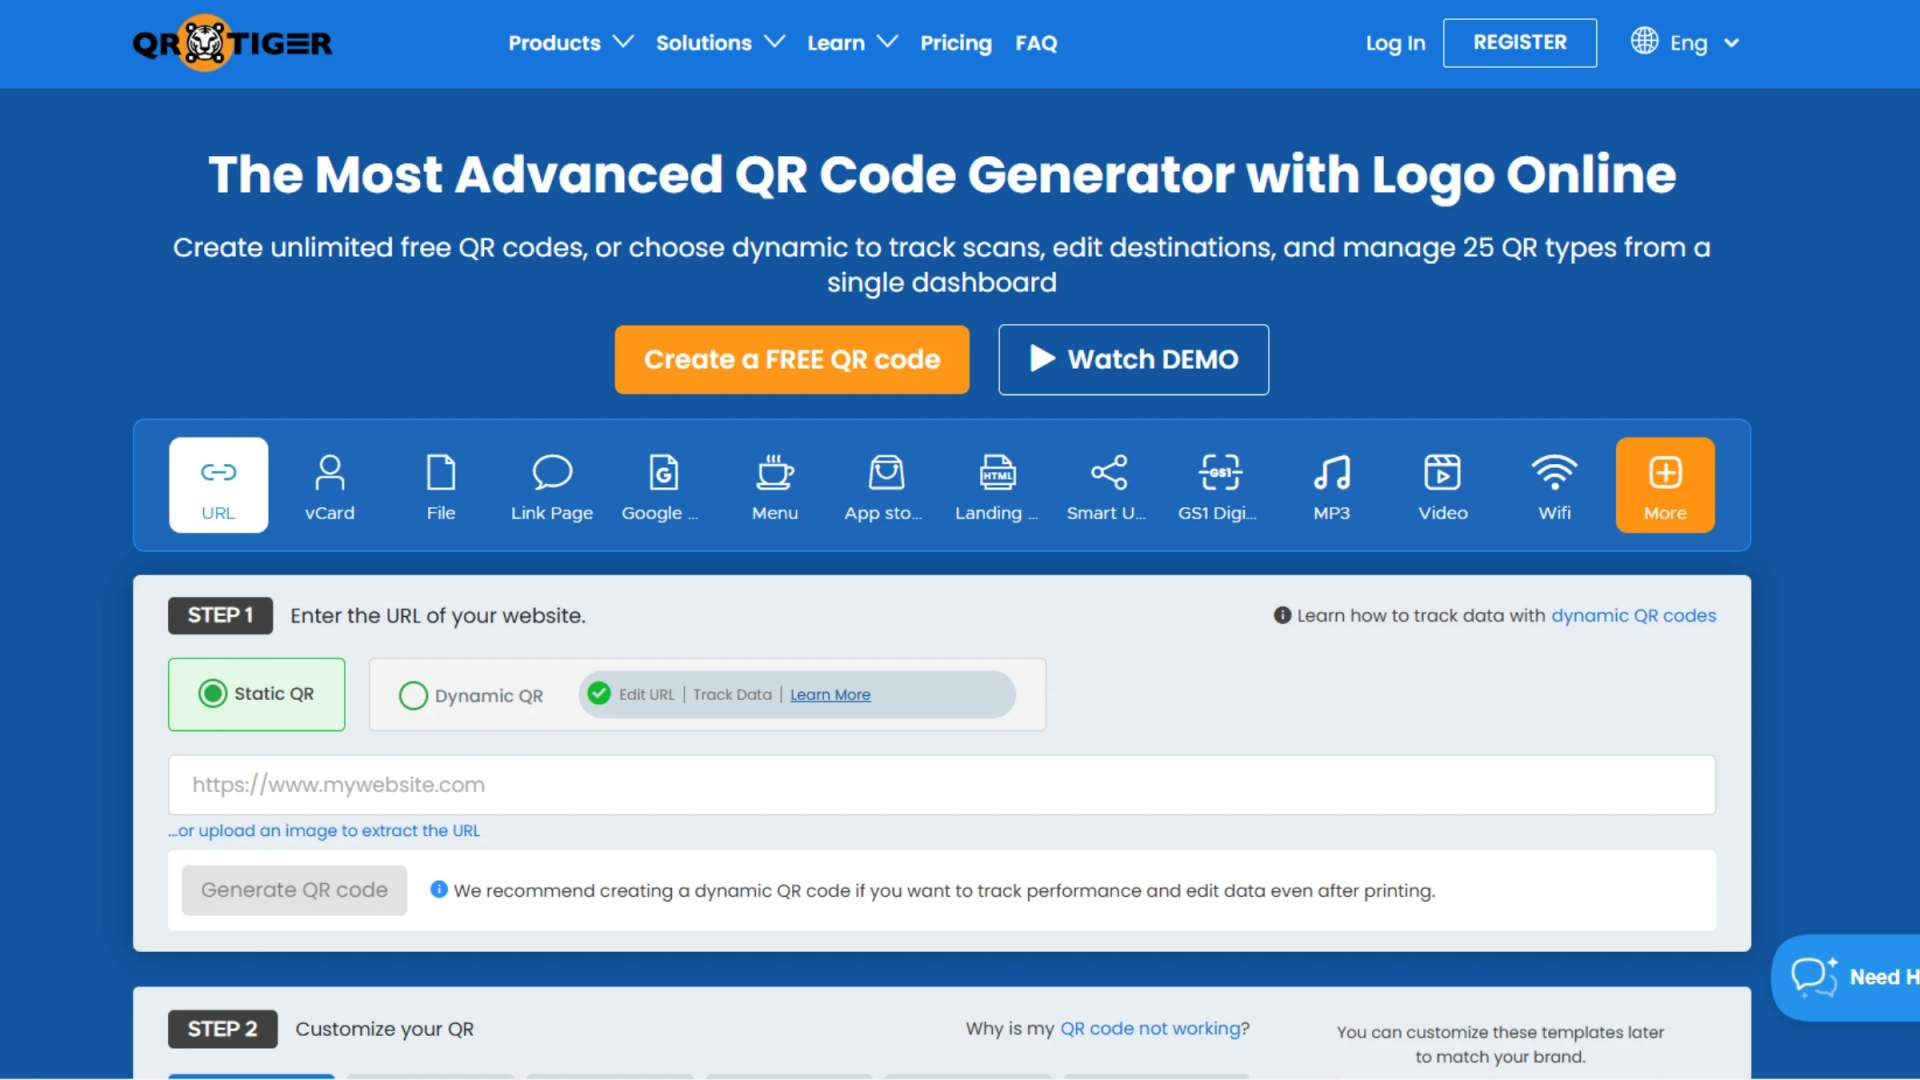1920x1080 pixels.
Task: Open the Learn More link
Action: tap(830, 695)
